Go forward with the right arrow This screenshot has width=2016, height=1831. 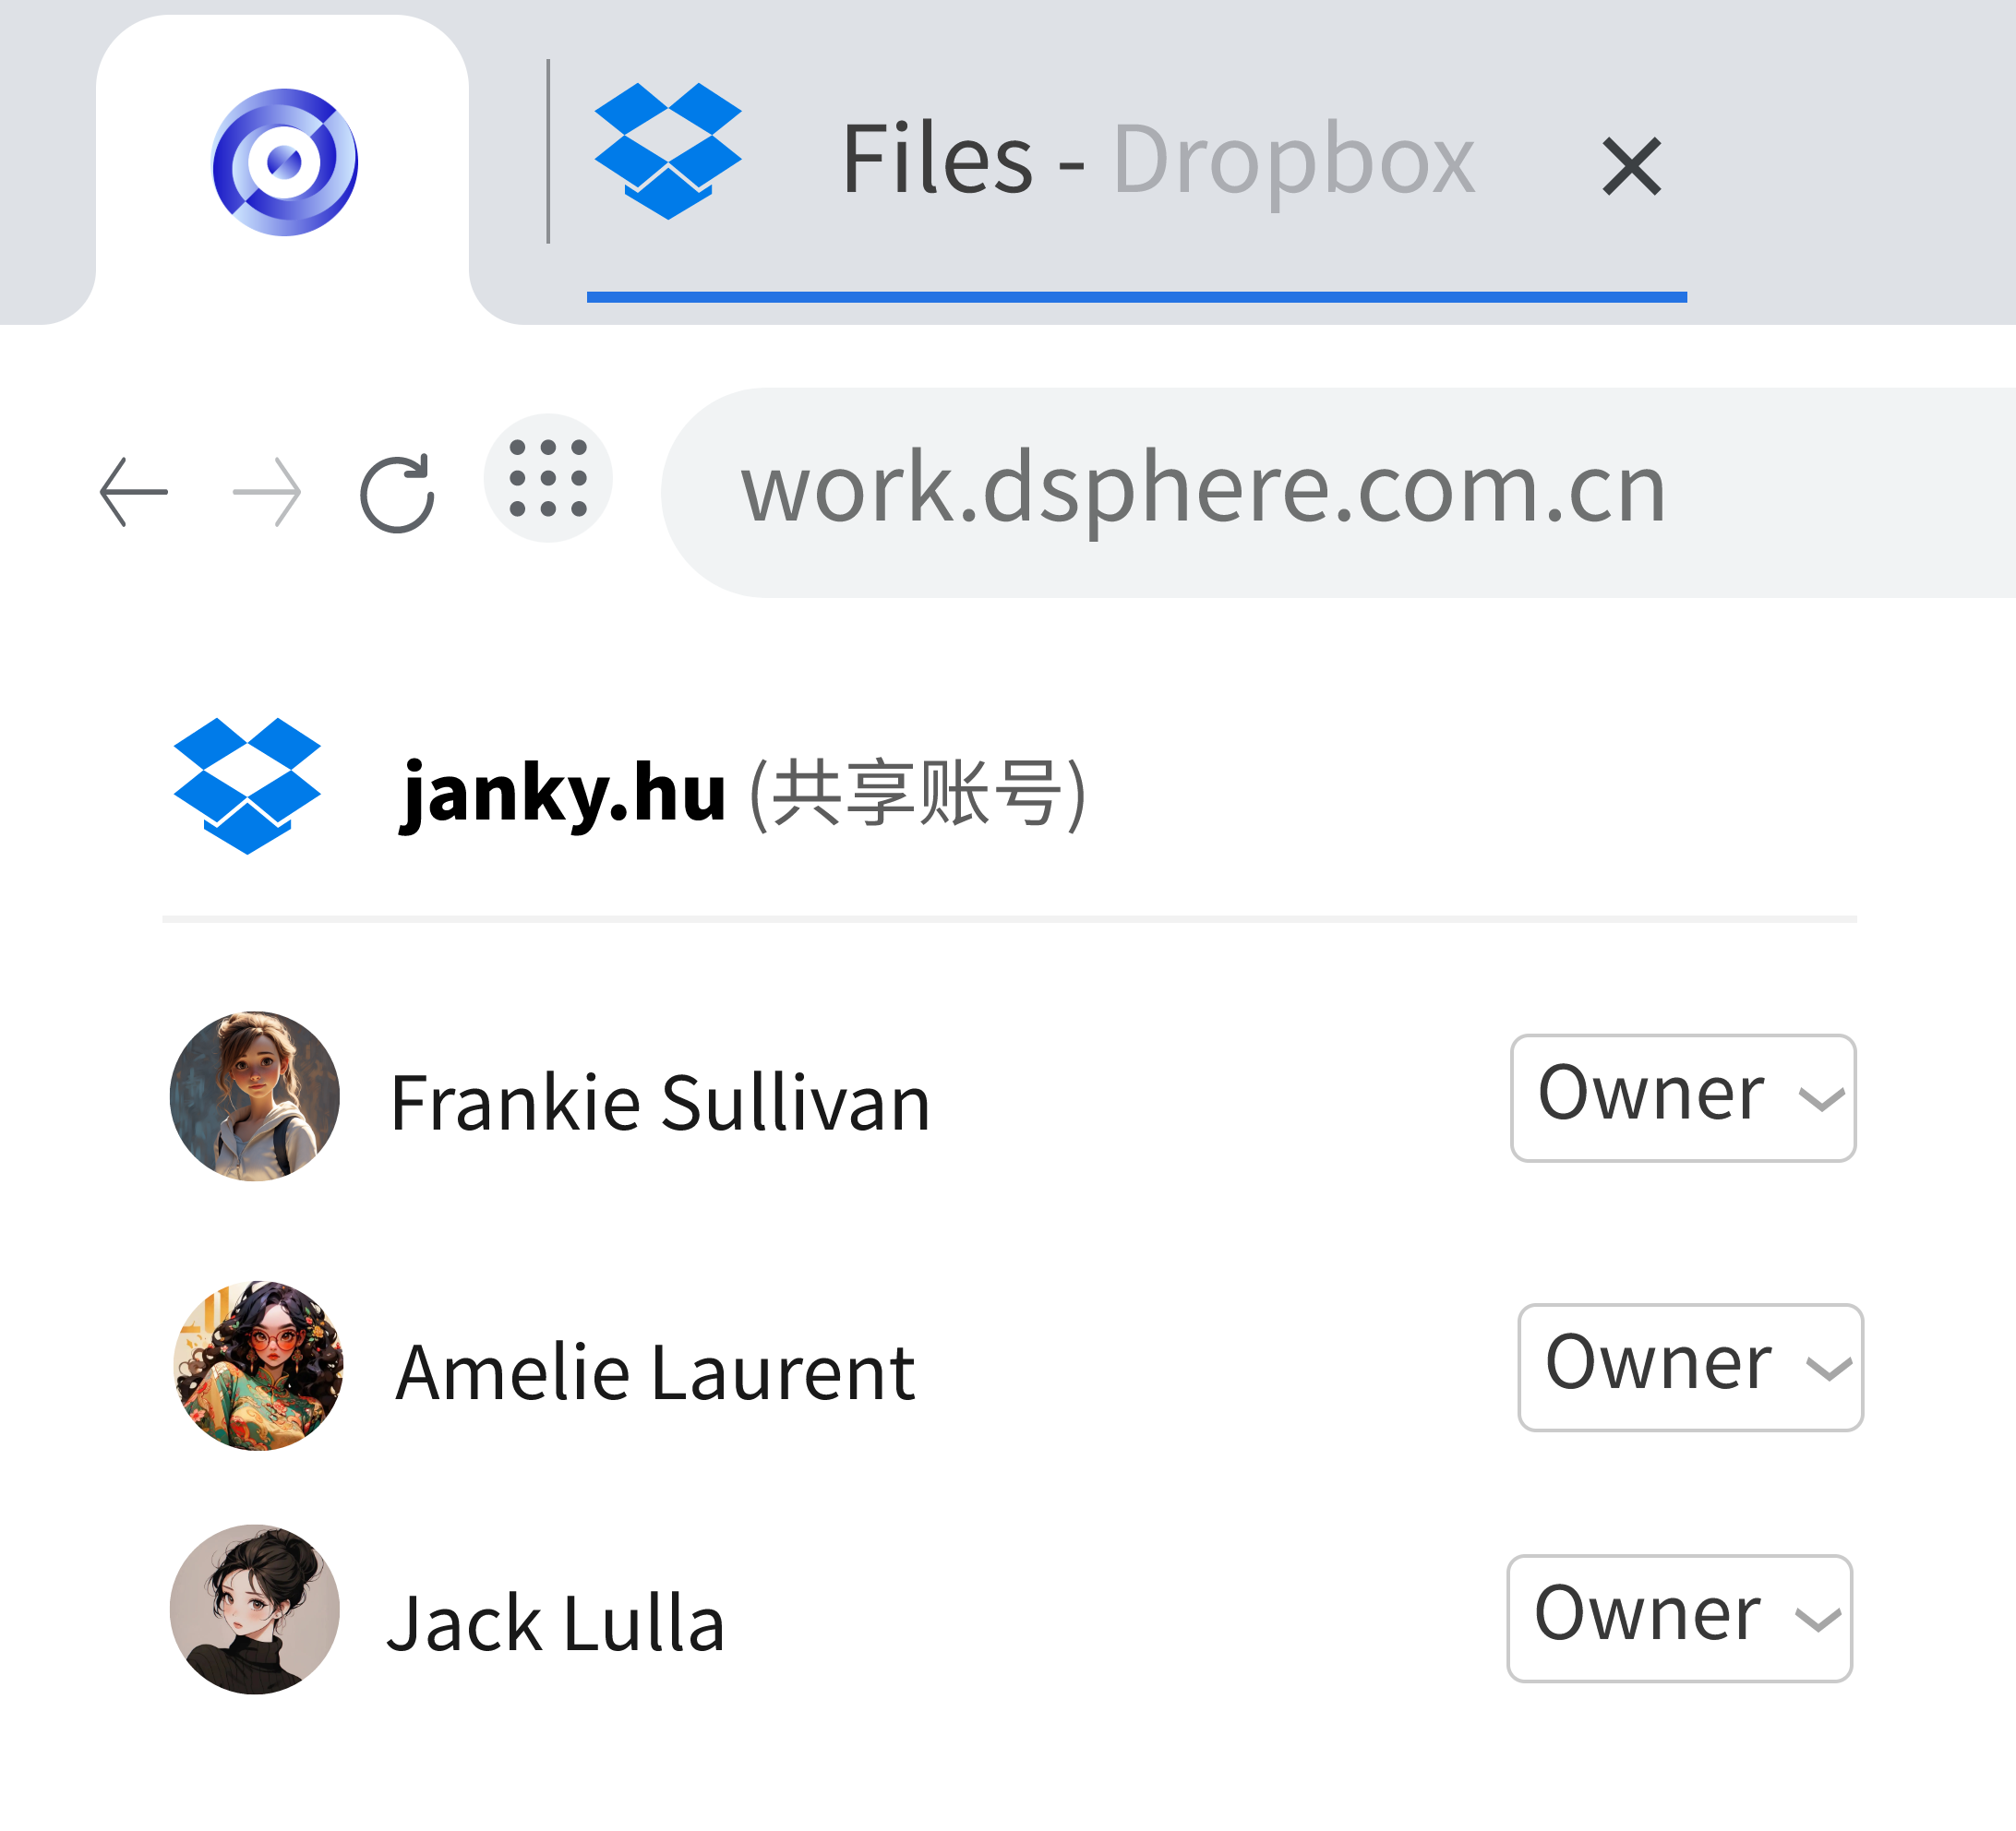(266, 492)
